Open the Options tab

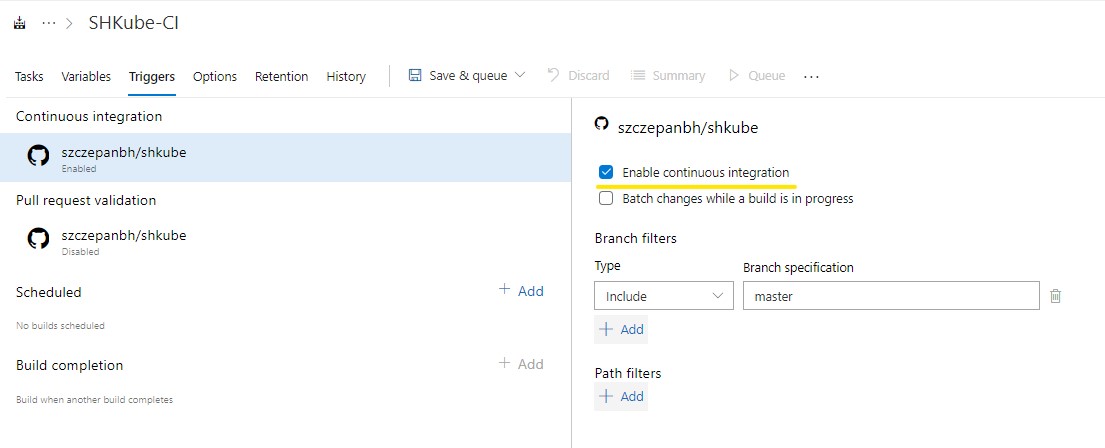[215, 76]
